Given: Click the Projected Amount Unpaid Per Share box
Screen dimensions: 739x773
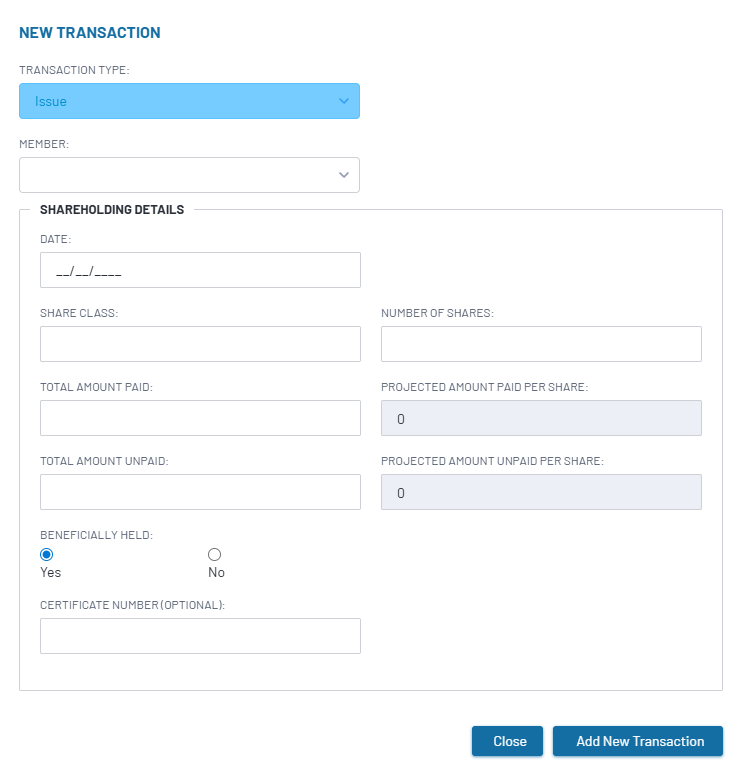Looking at the screenshot, I should [541, 492].
